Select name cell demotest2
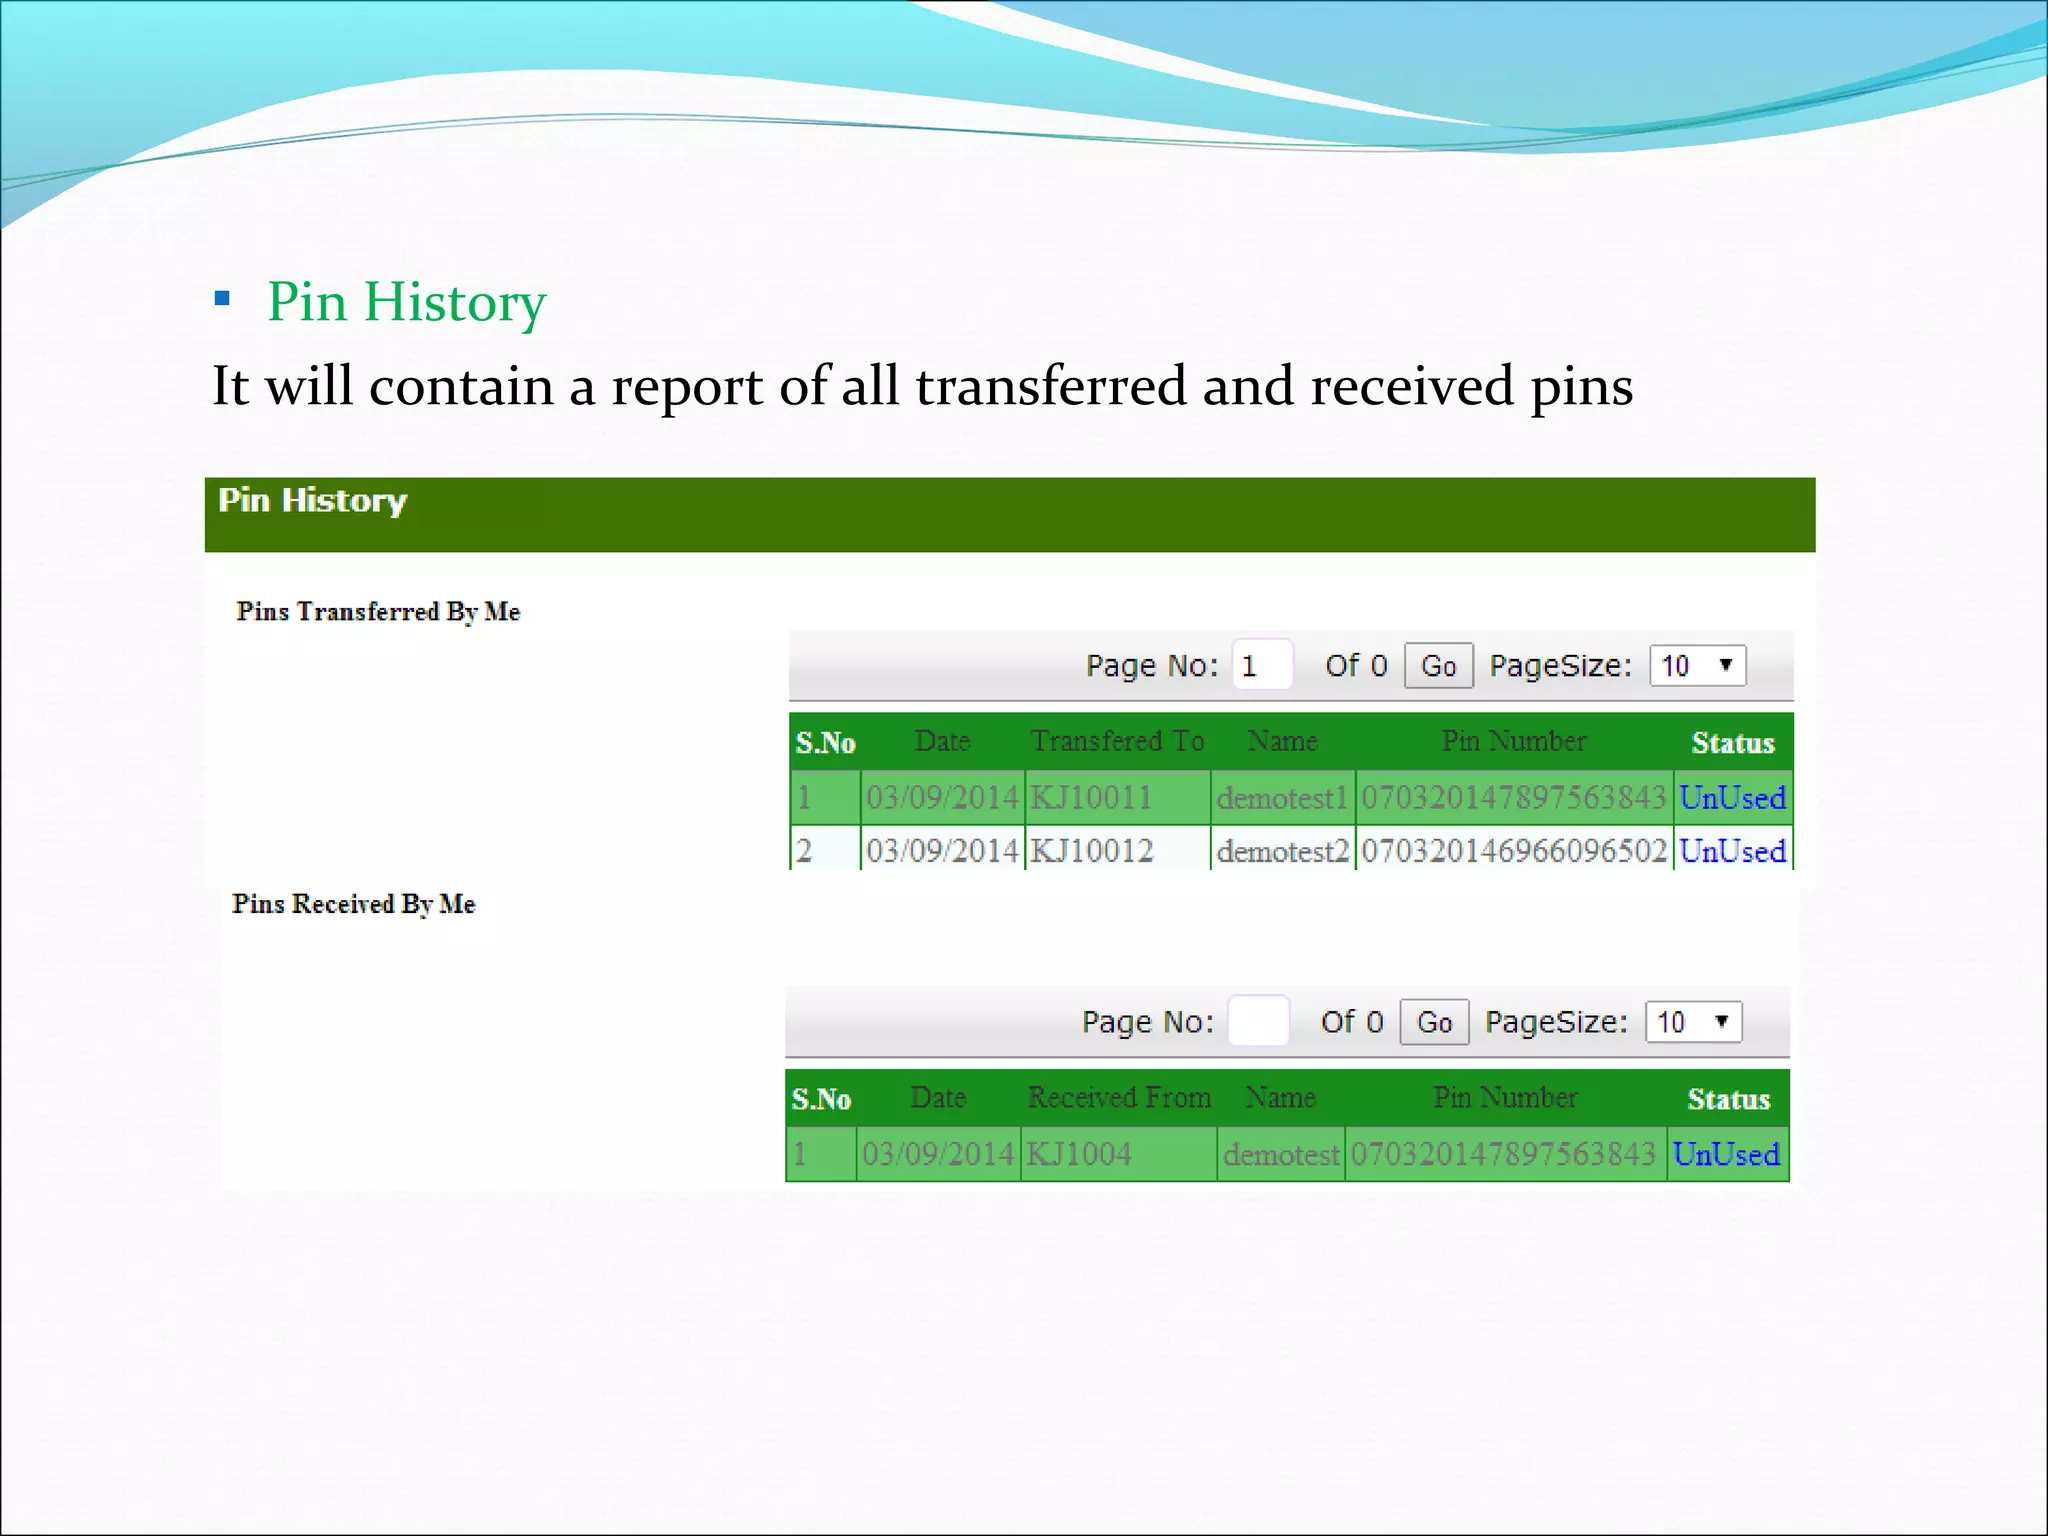 click(1283, 851)
